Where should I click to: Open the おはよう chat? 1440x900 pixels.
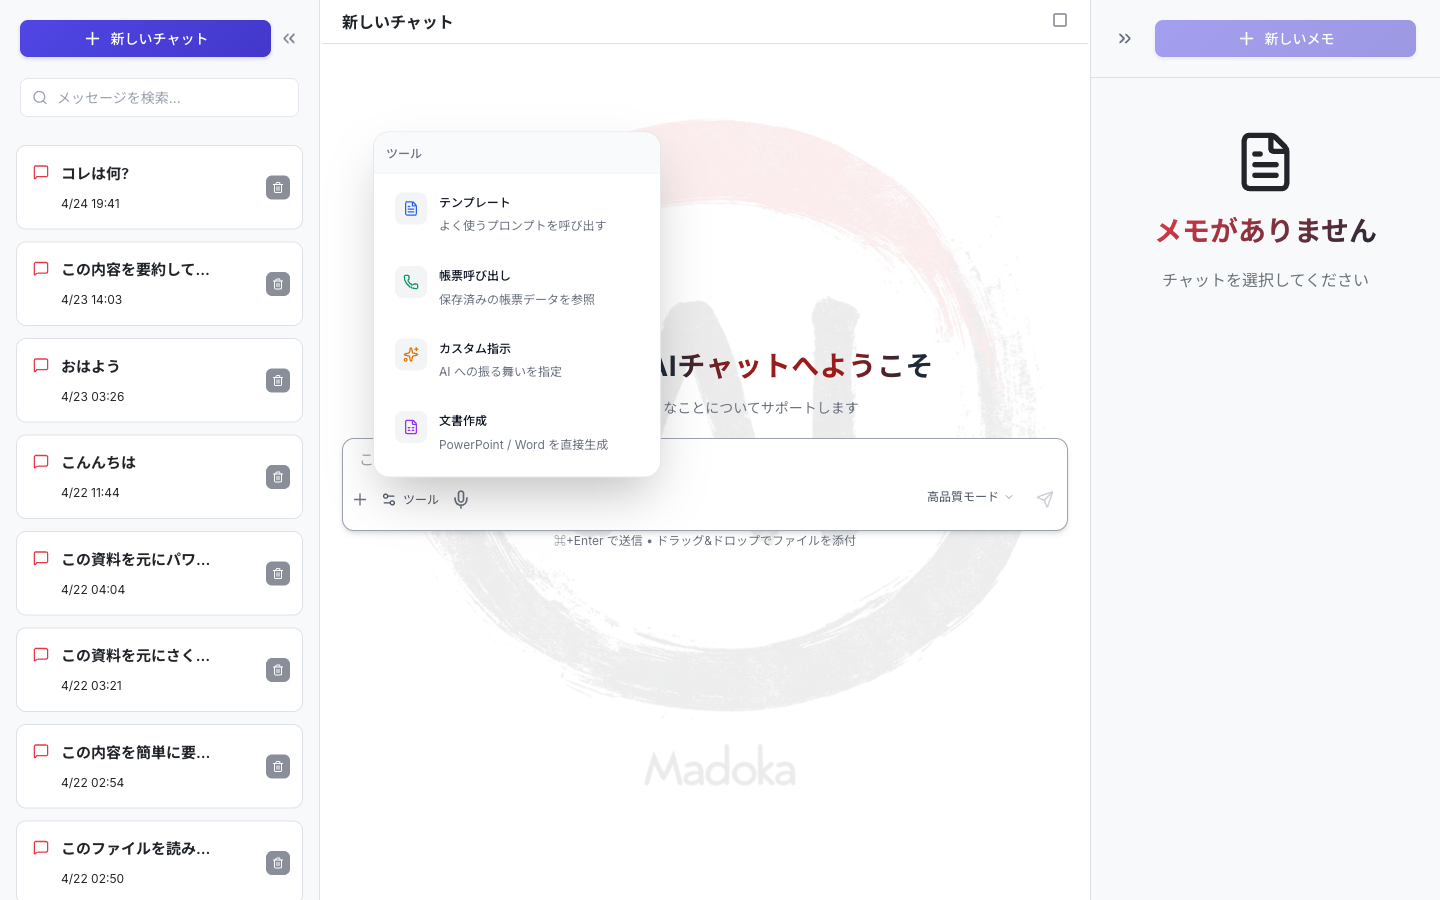pyautogui.click(x=159, y=380)
